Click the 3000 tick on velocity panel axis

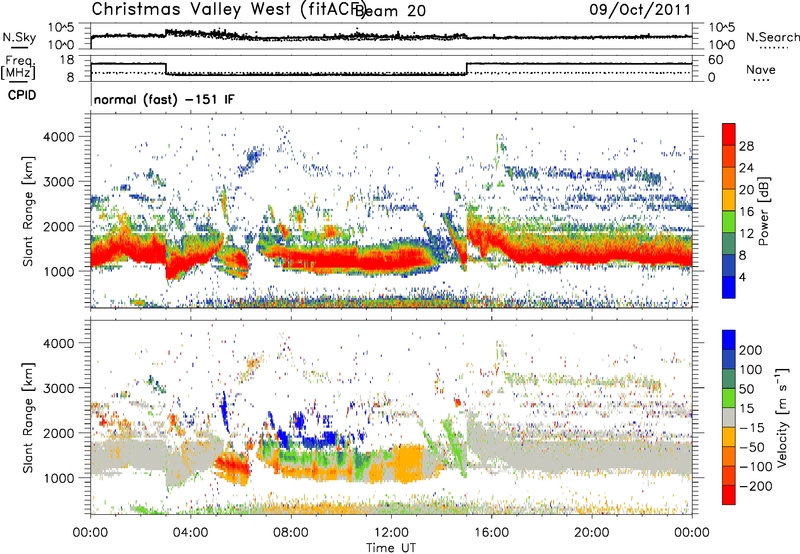point(59,388)
